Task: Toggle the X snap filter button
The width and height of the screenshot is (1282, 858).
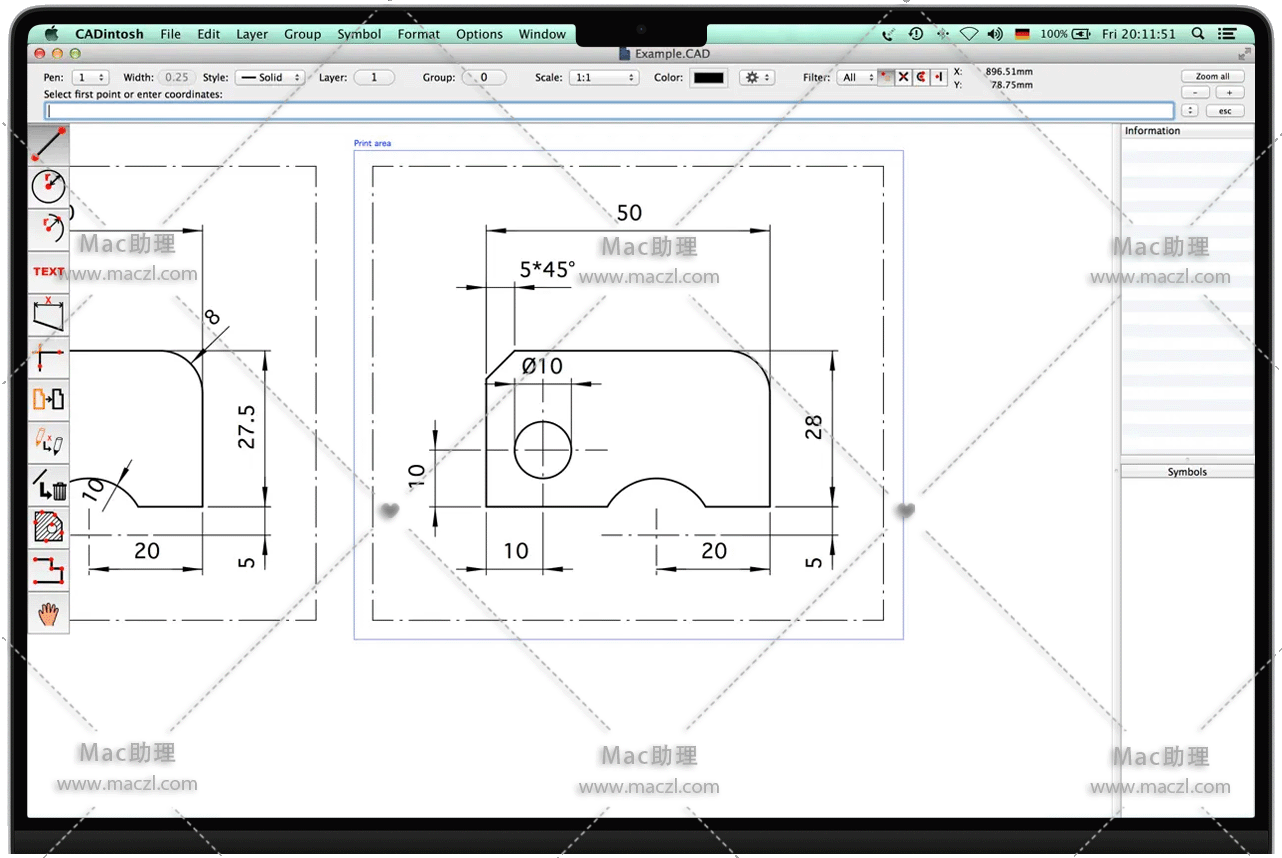Action: pos(903,77)
